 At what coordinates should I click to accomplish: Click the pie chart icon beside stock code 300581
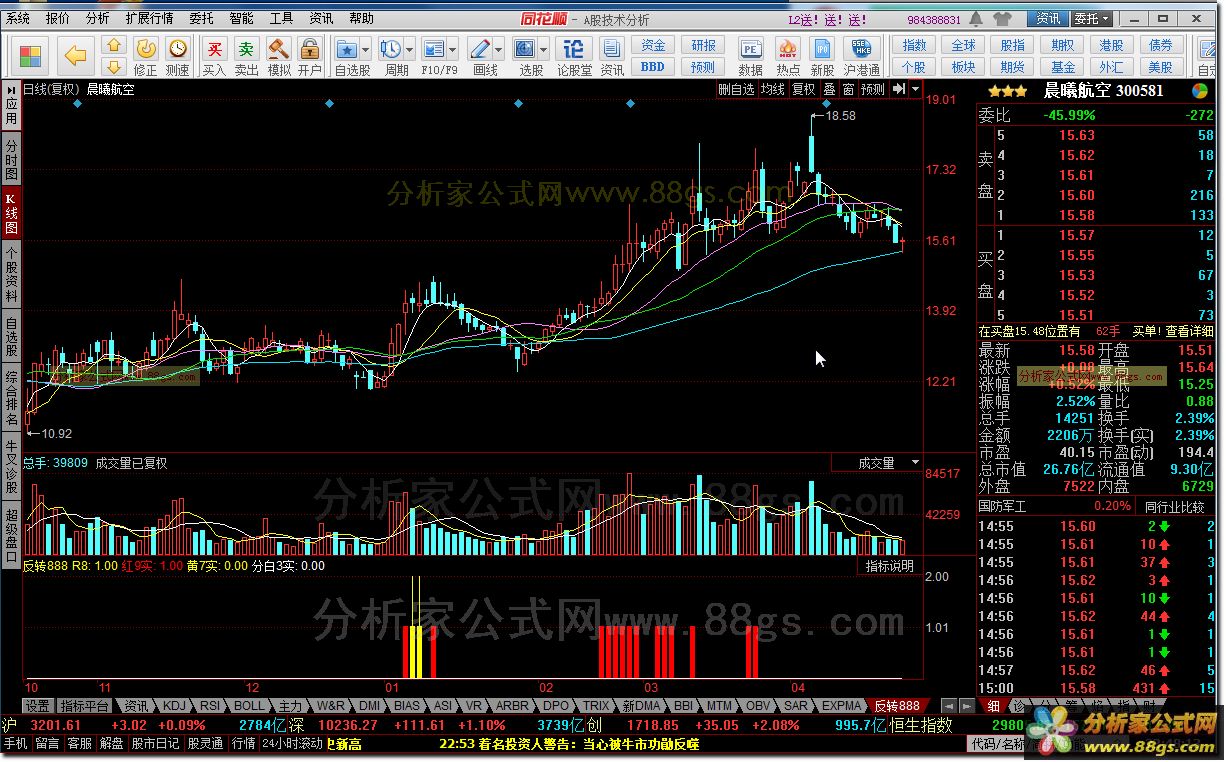(1199, 90)
